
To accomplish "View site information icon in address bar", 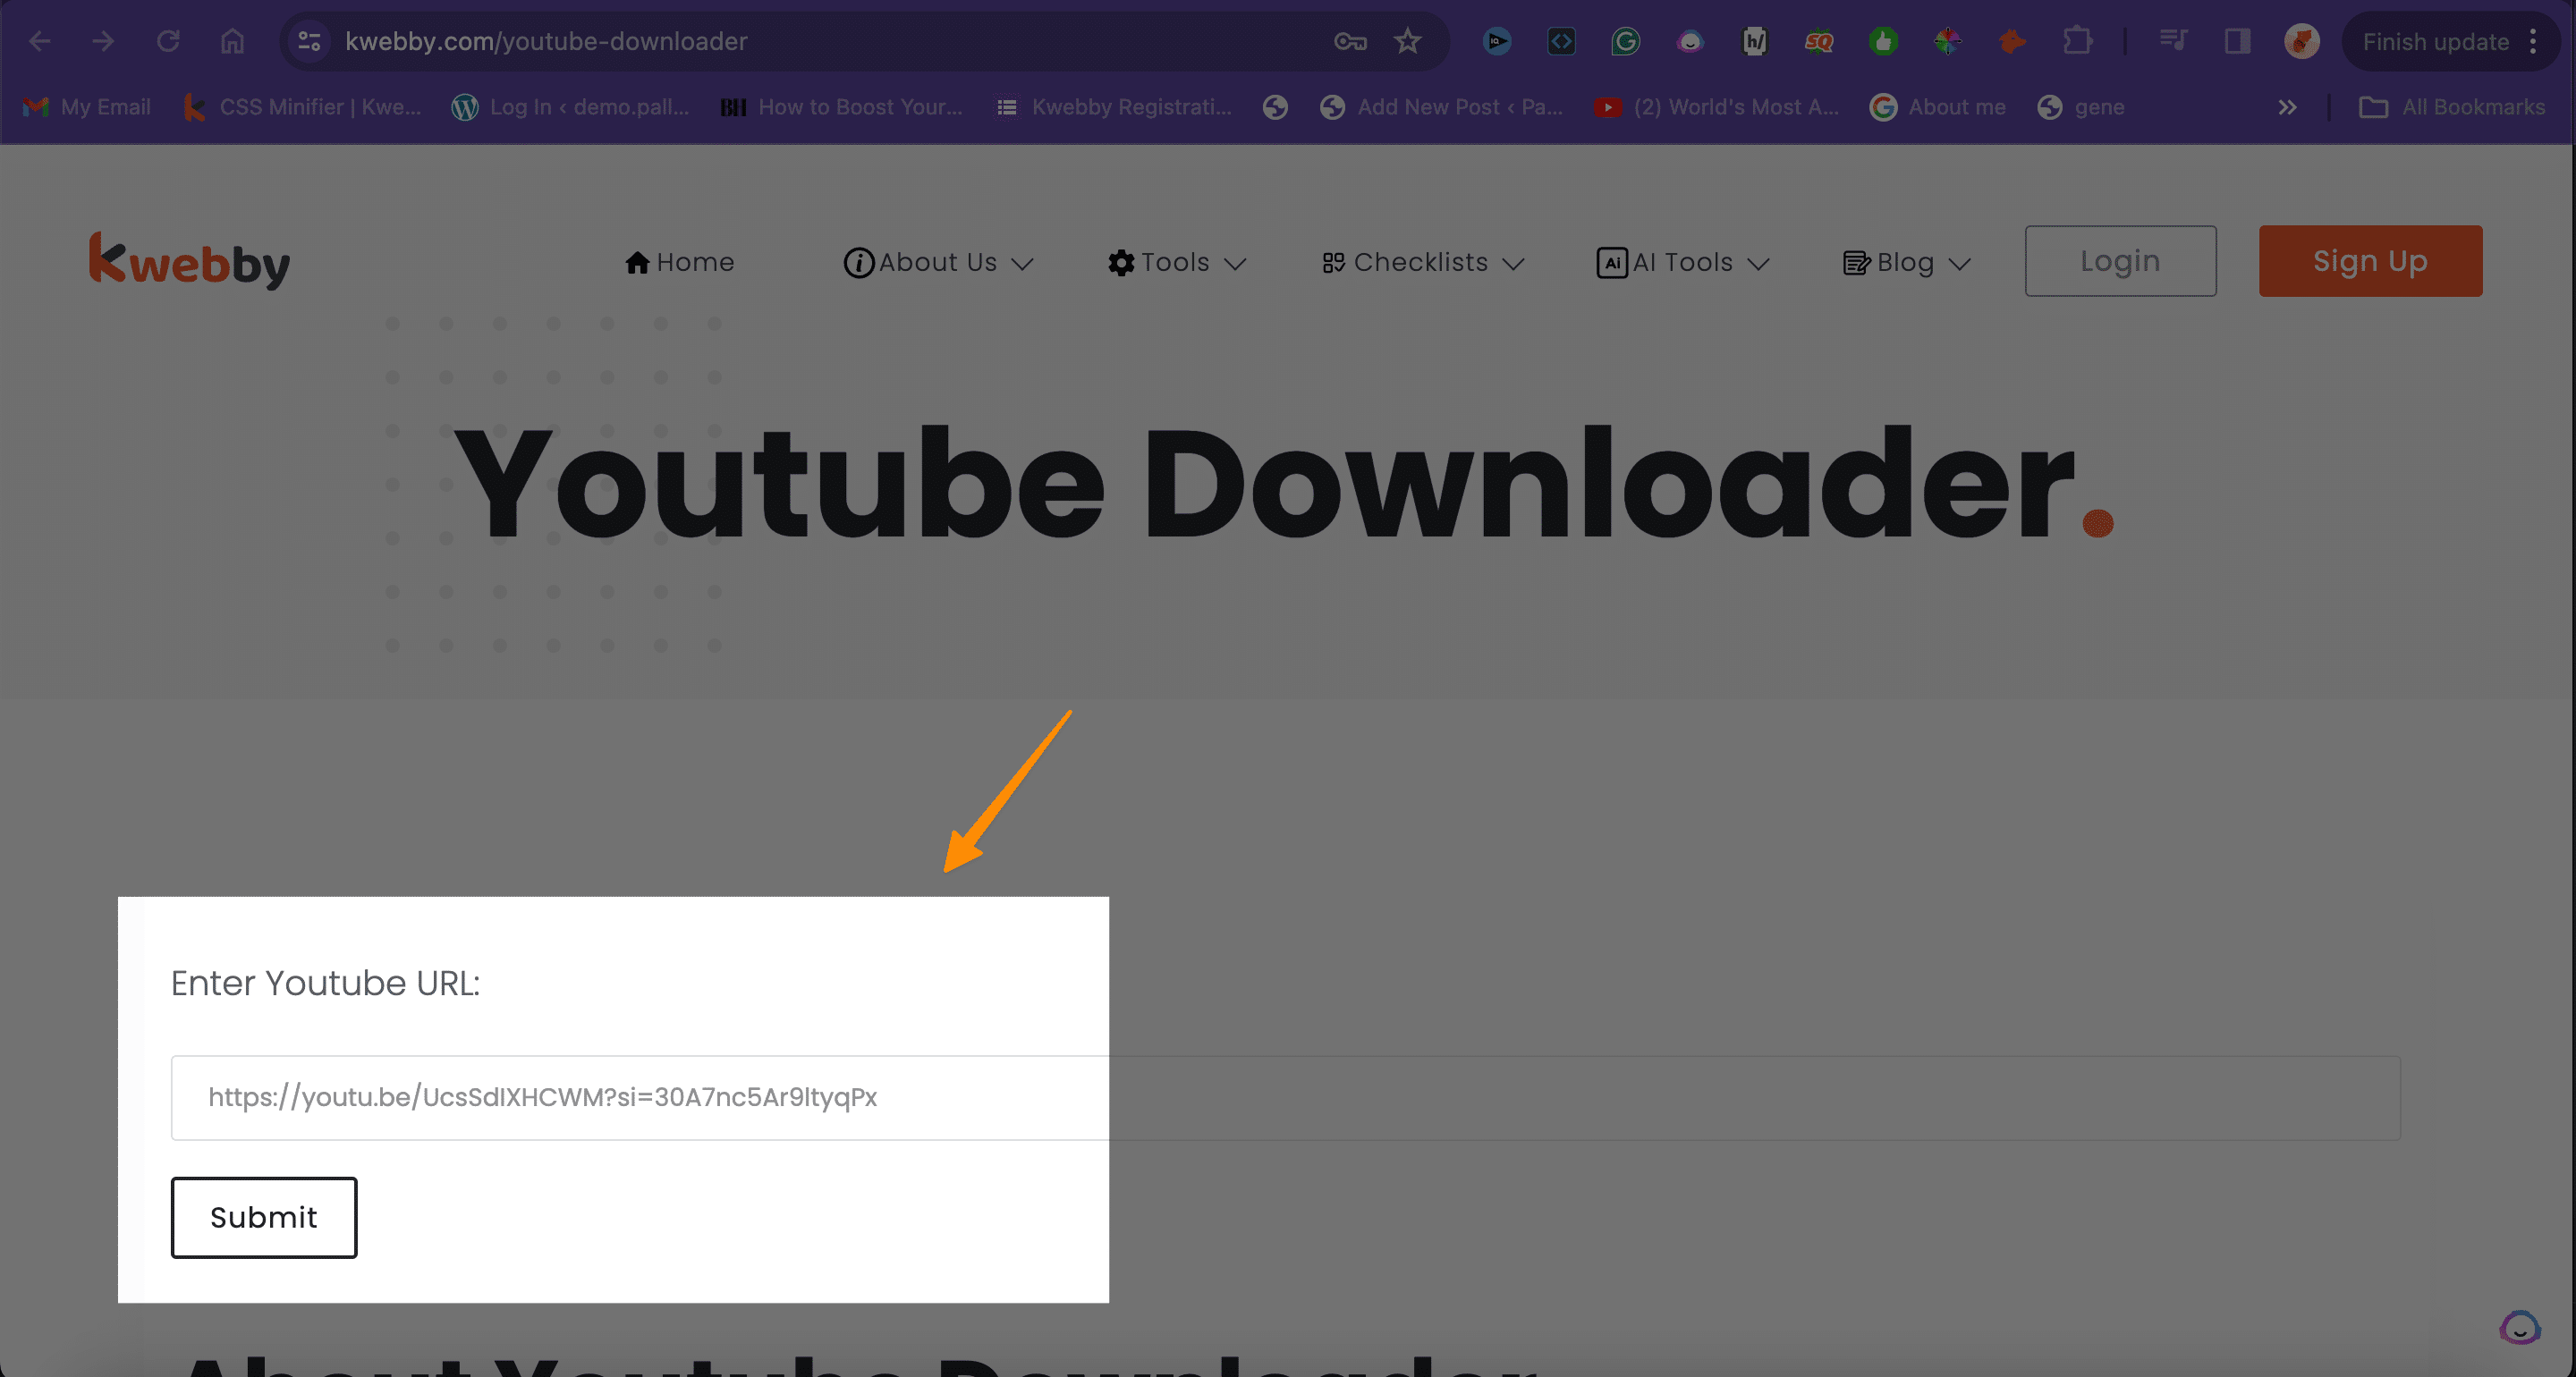I will [x=309, y=41].
